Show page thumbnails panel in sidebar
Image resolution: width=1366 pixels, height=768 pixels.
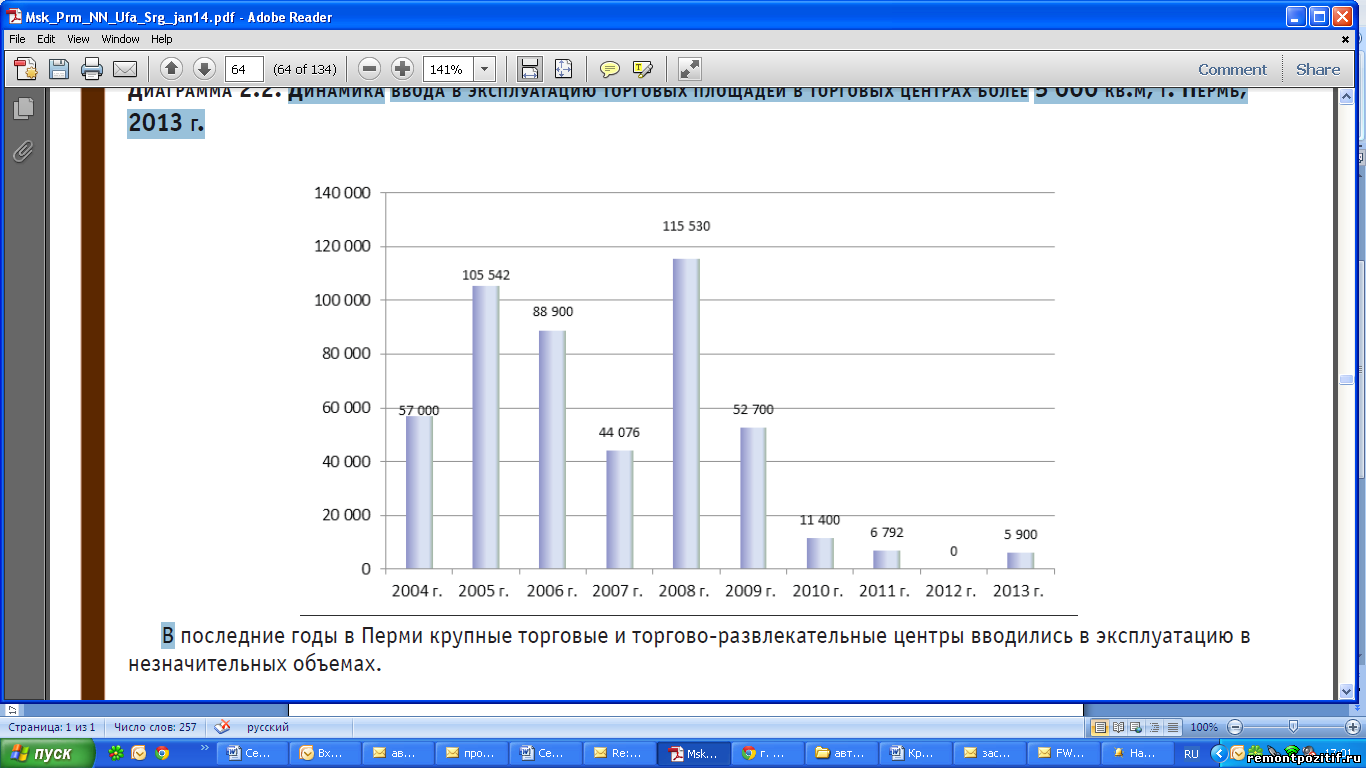coord(23,109)
